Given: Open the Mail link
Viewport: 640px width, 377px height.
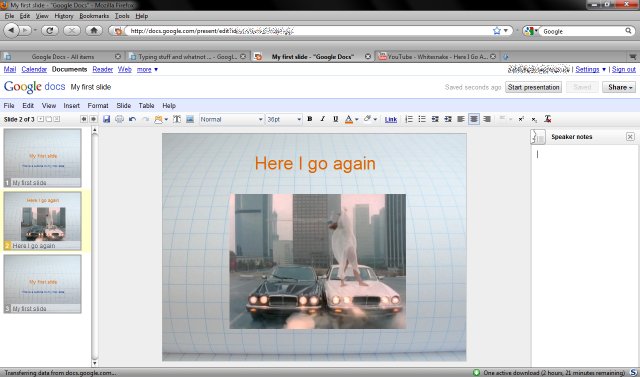Looking at the screenshot, I should click(x=10, y=69).
